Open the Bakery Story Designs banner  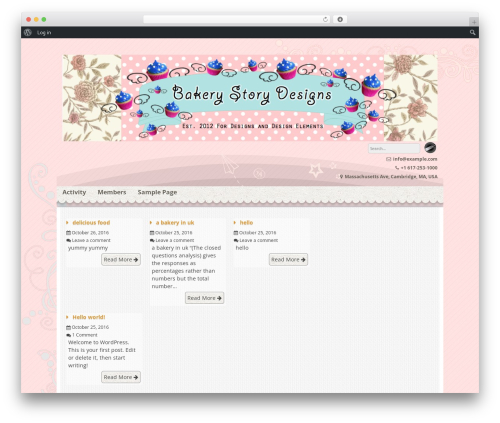pos(250,98)
